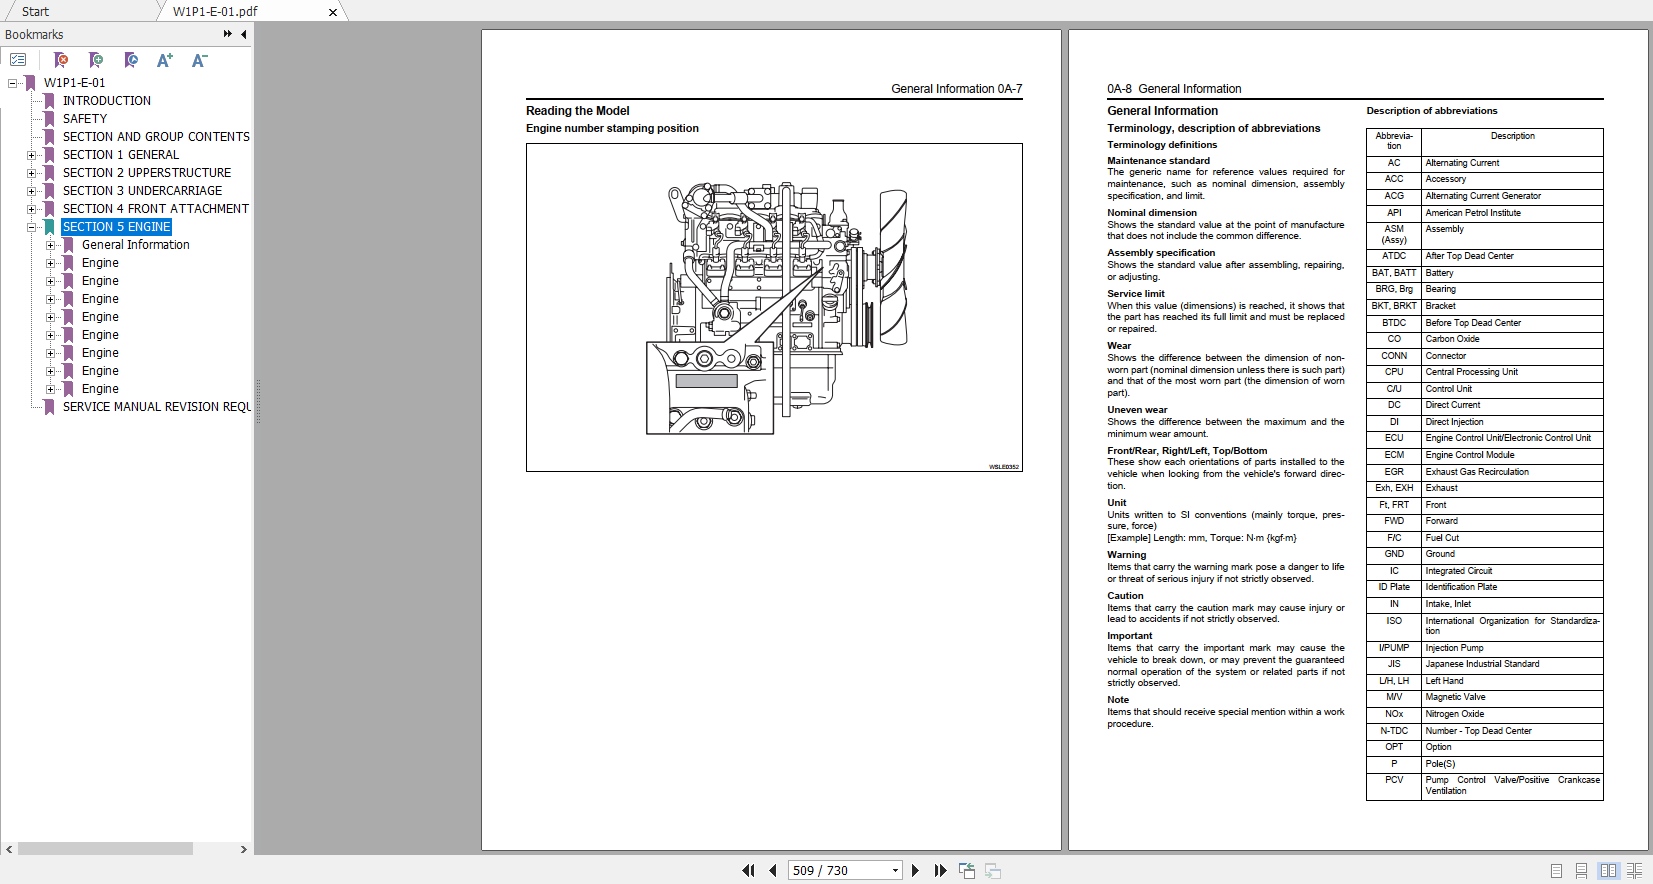The height and width of the screenshot is (884, 1653).
Task: Go to the next page
Action: (x=915, y=871)
